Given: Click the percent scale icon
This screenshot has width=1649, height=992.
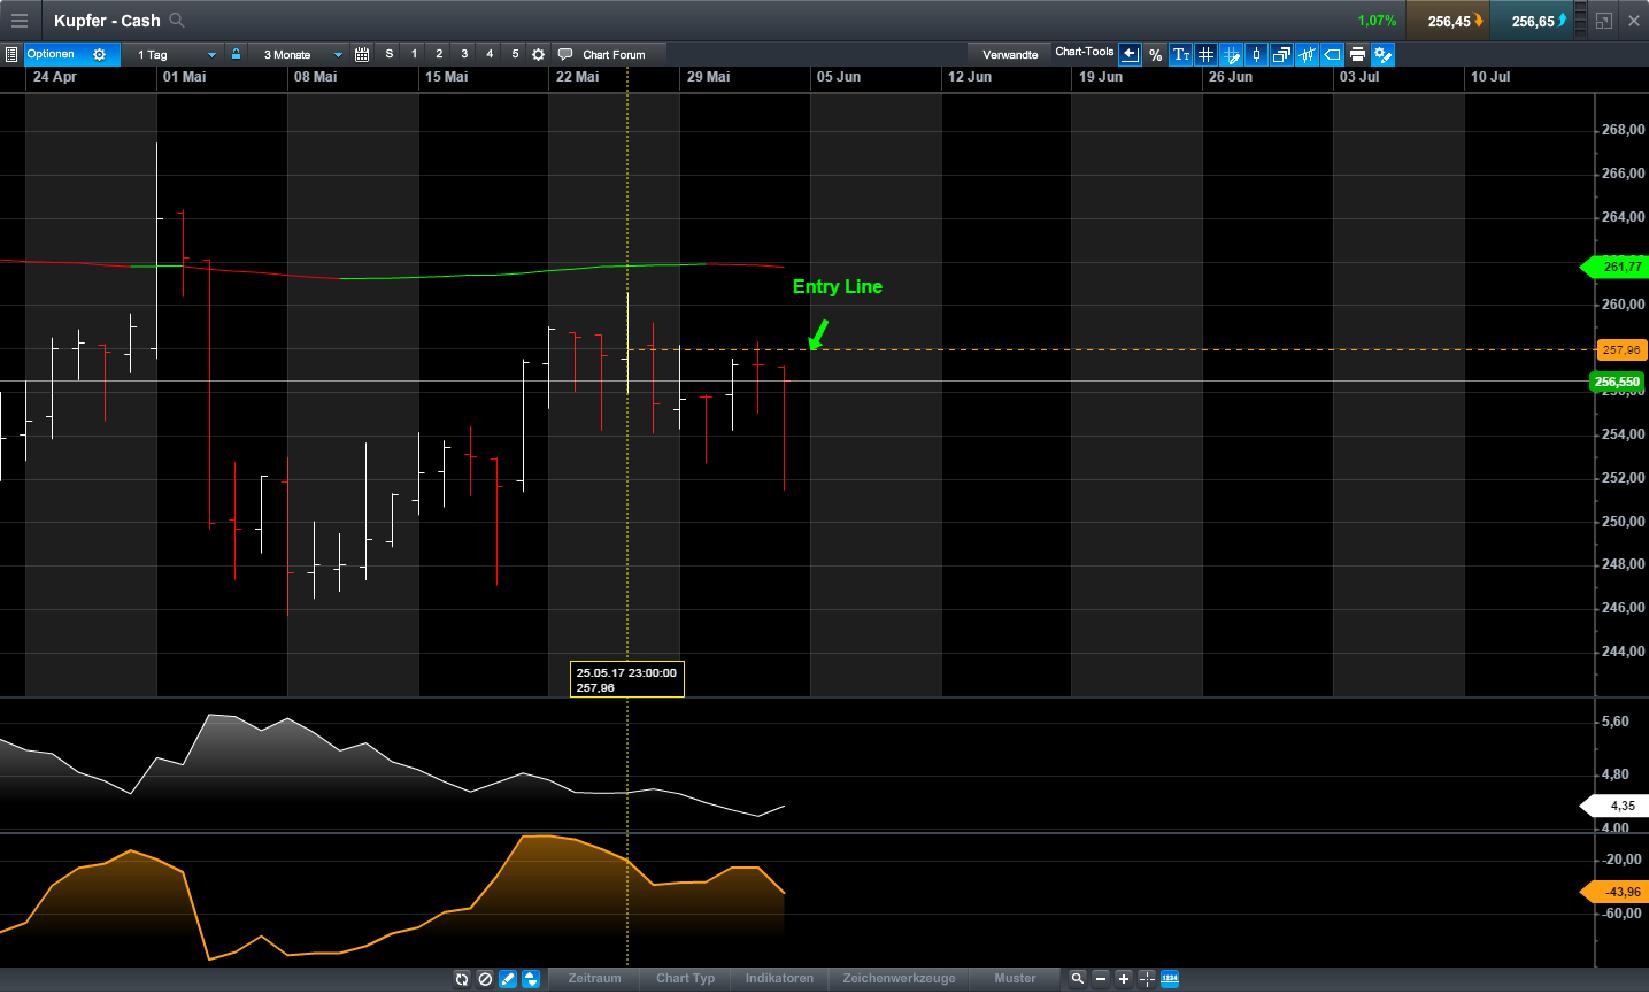Looking at the screenshot, I should [x=1155, y=54].
